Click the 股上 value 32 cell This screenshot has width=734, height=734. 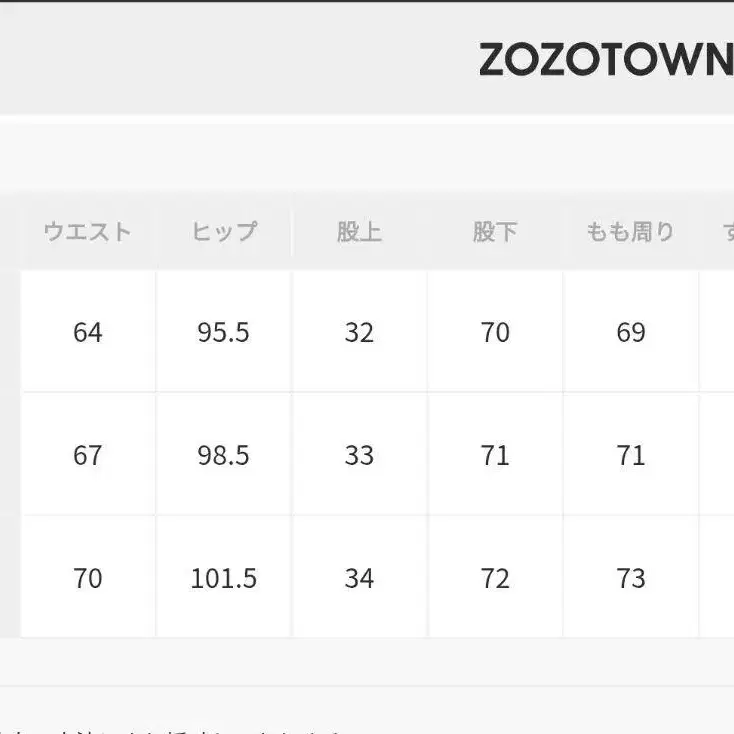click(x=359, y=332)
